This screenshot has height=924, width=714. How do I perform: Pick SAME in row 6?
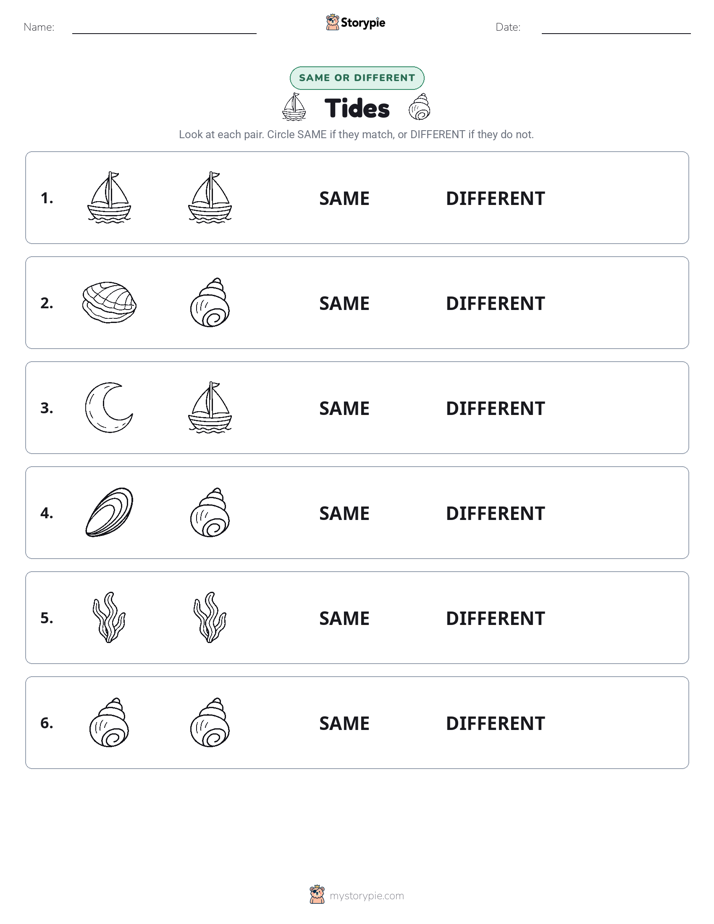(344, 722)
